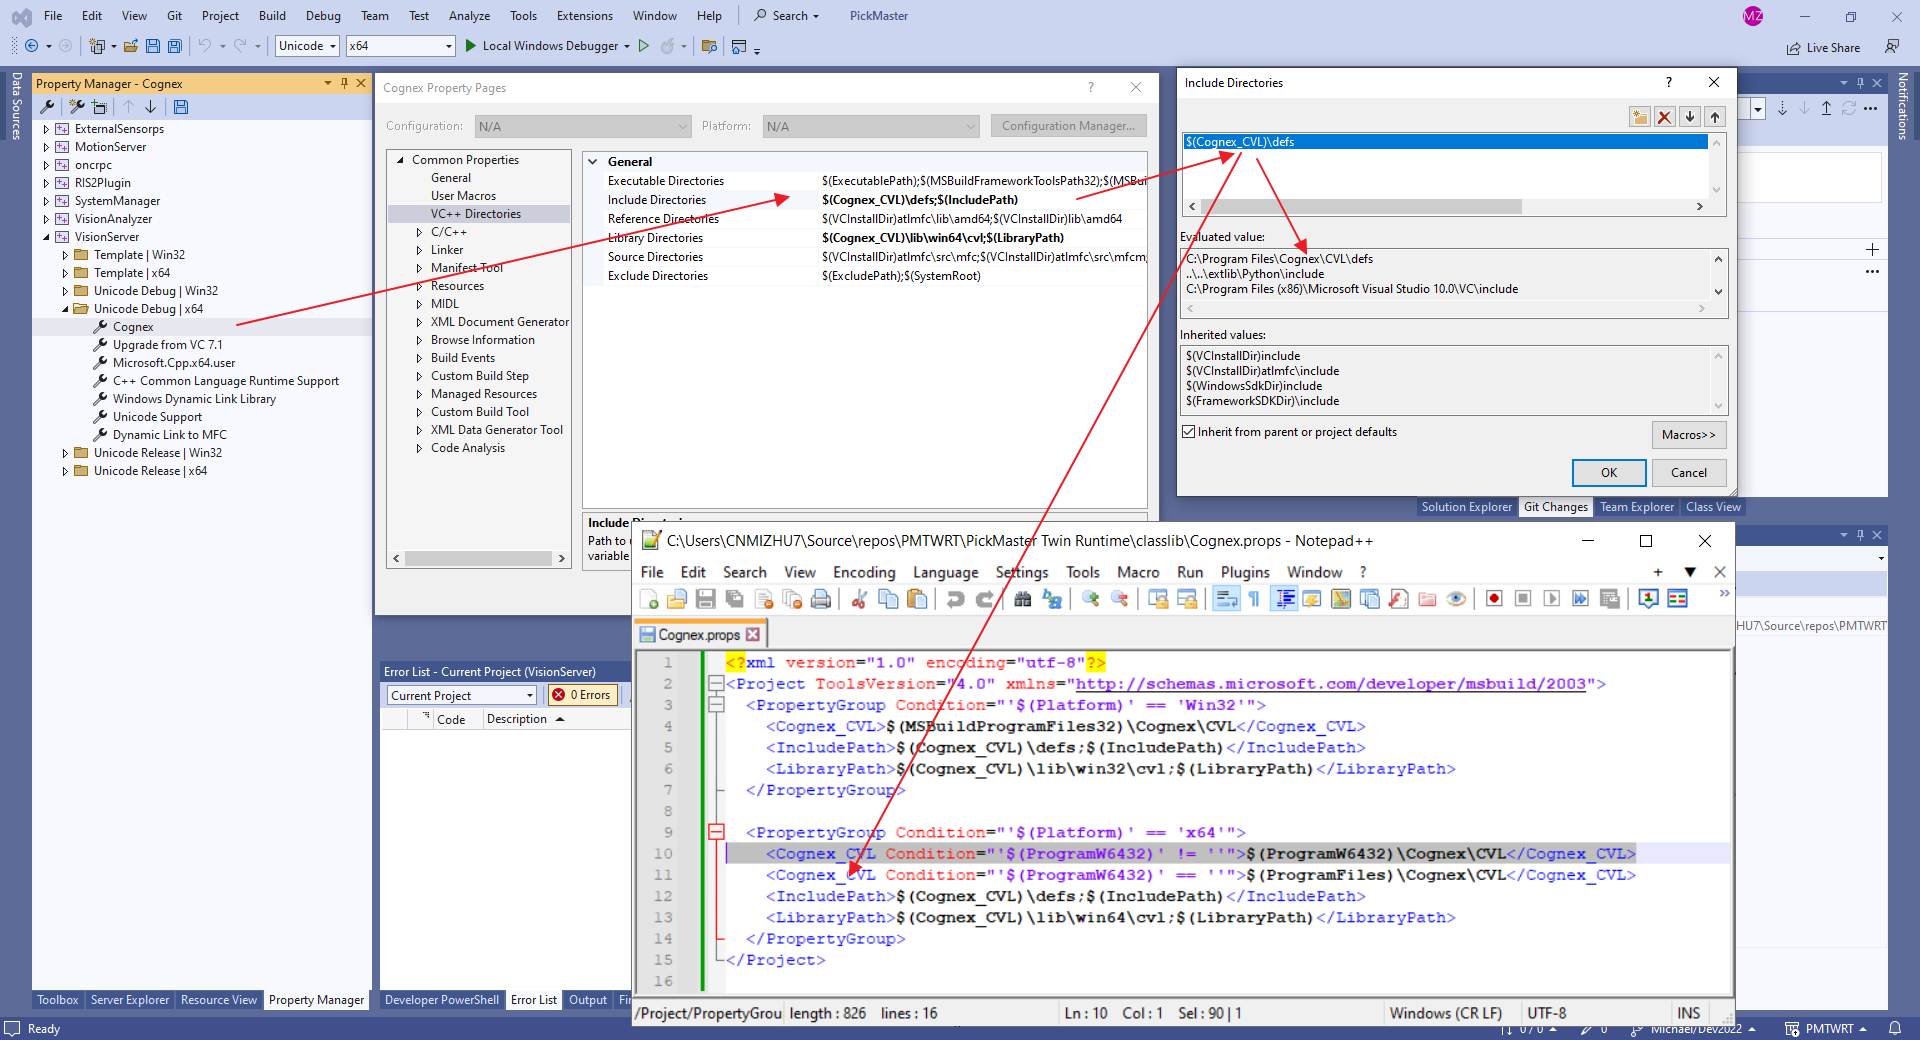Click Find in Files icon in VS toolbar
The image size is (1920, 1040).
709,46
